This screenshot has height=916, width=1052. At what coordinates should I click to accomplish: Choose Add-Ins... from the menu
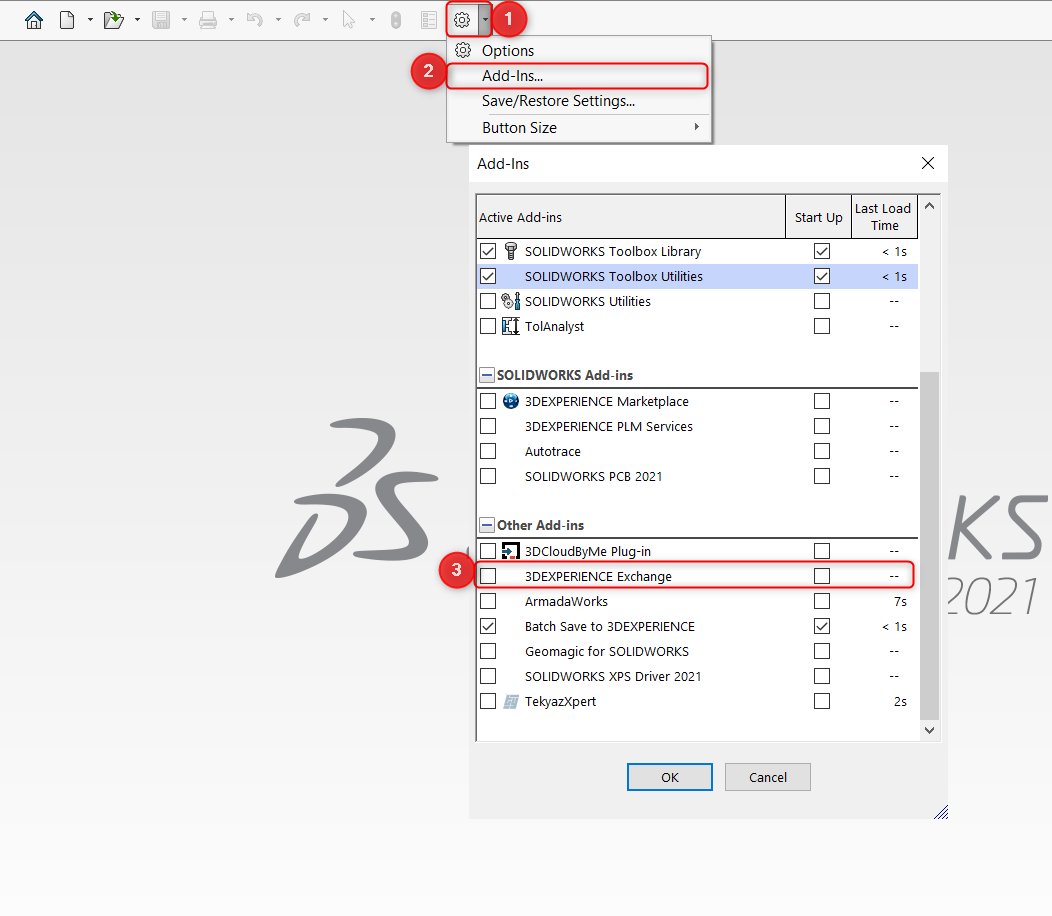[577, 76]
